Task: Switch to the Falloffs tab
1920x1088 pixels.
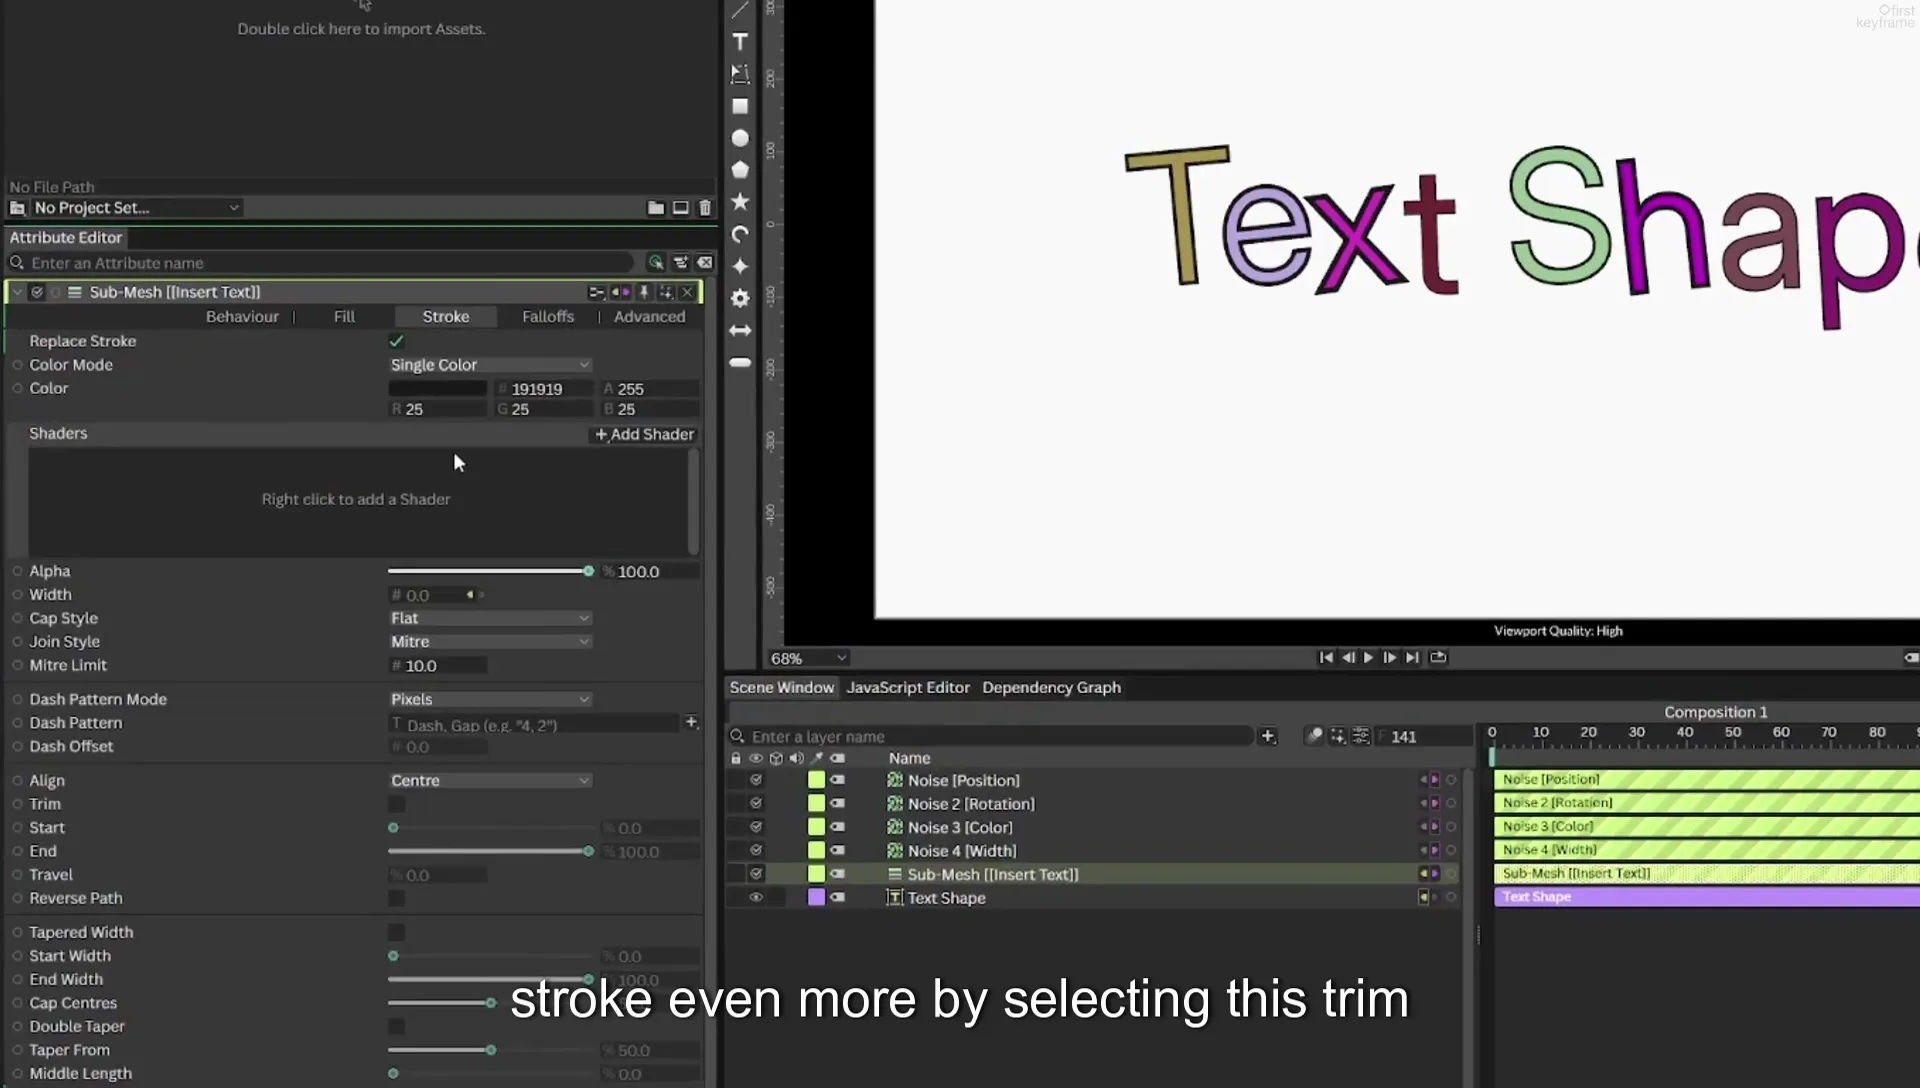Action: click(x=548, y=316)
